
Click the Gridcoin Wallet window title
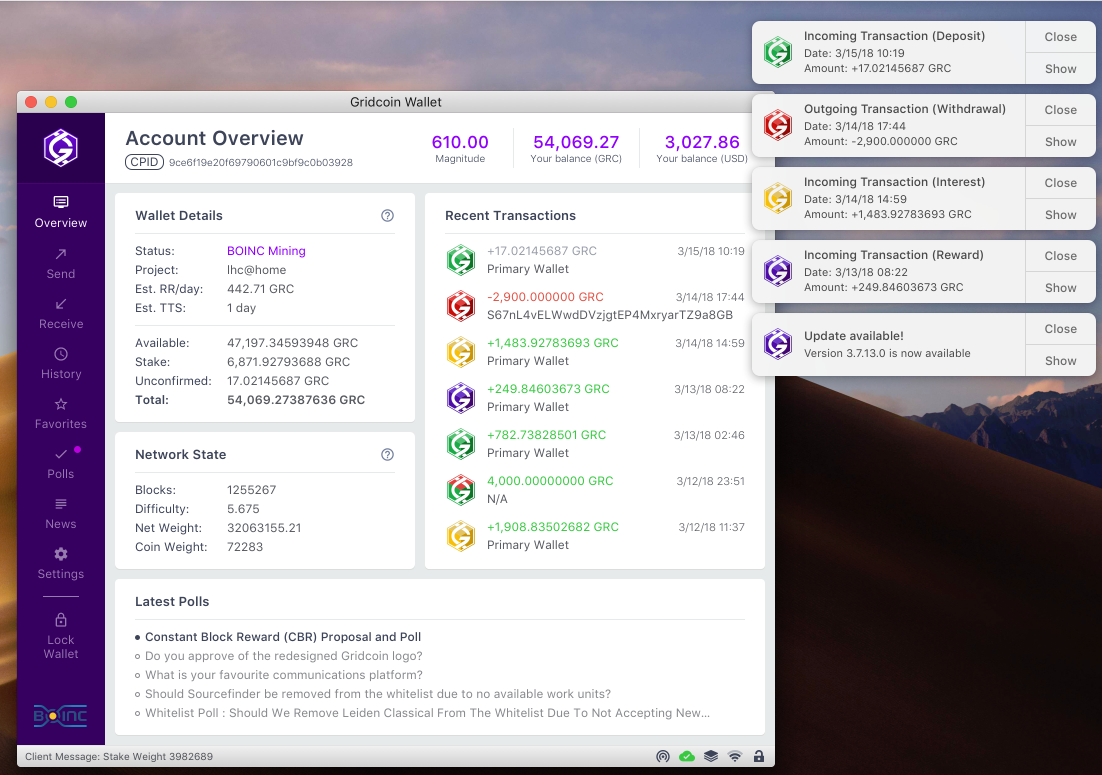click(396, 102)
